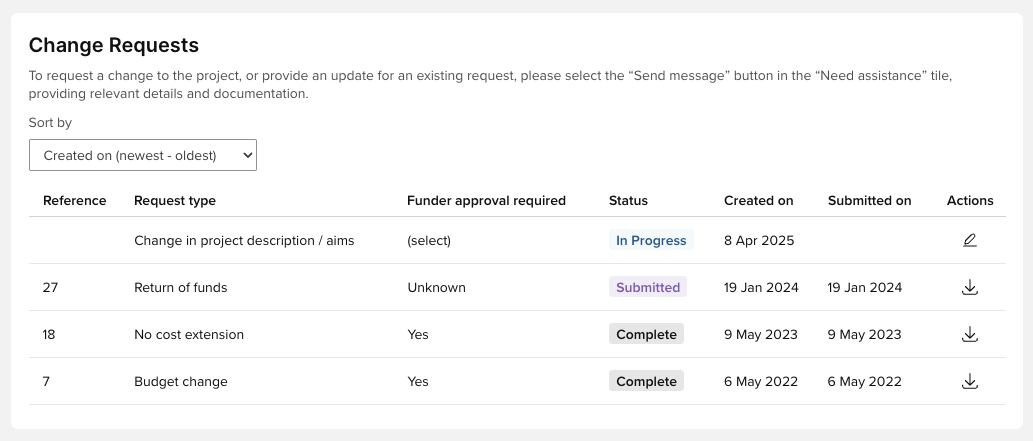Select Change in project description / aims row
Screen dimensions: 1033x441
point(244,241)
